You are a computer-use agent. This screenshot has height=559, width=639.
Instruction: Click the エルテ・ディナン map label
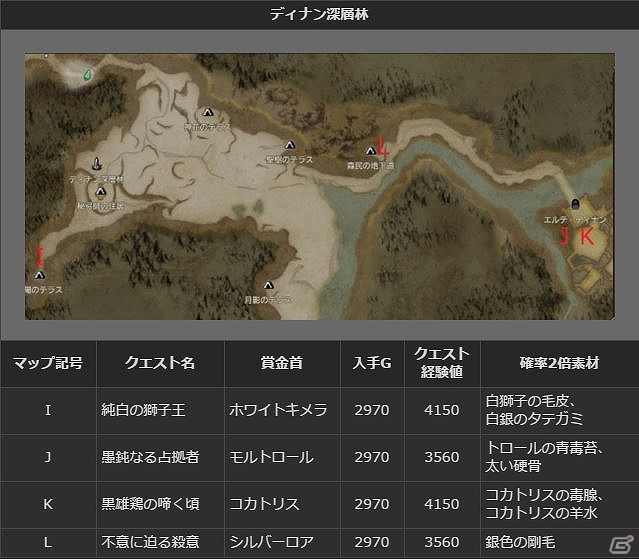click(x=575, y=220)
